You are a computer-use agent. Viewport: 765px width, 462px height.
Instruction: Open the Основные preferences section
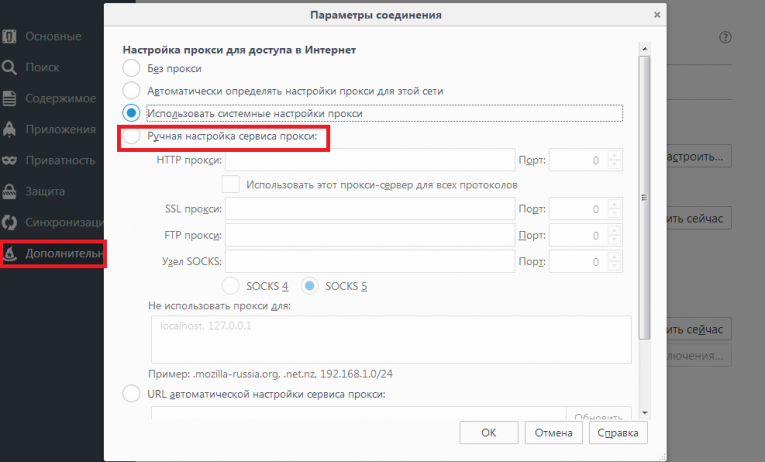pyautogui.click(x=53, y=37)
